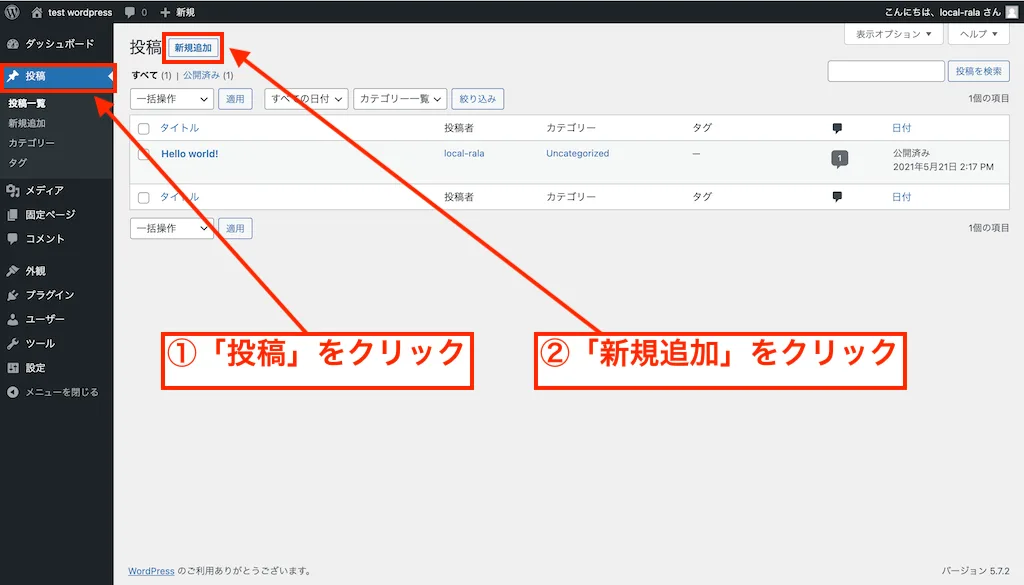Click the home icon beside test wordpress
Screen dimensions: 1024x585
tap(37, 12)
